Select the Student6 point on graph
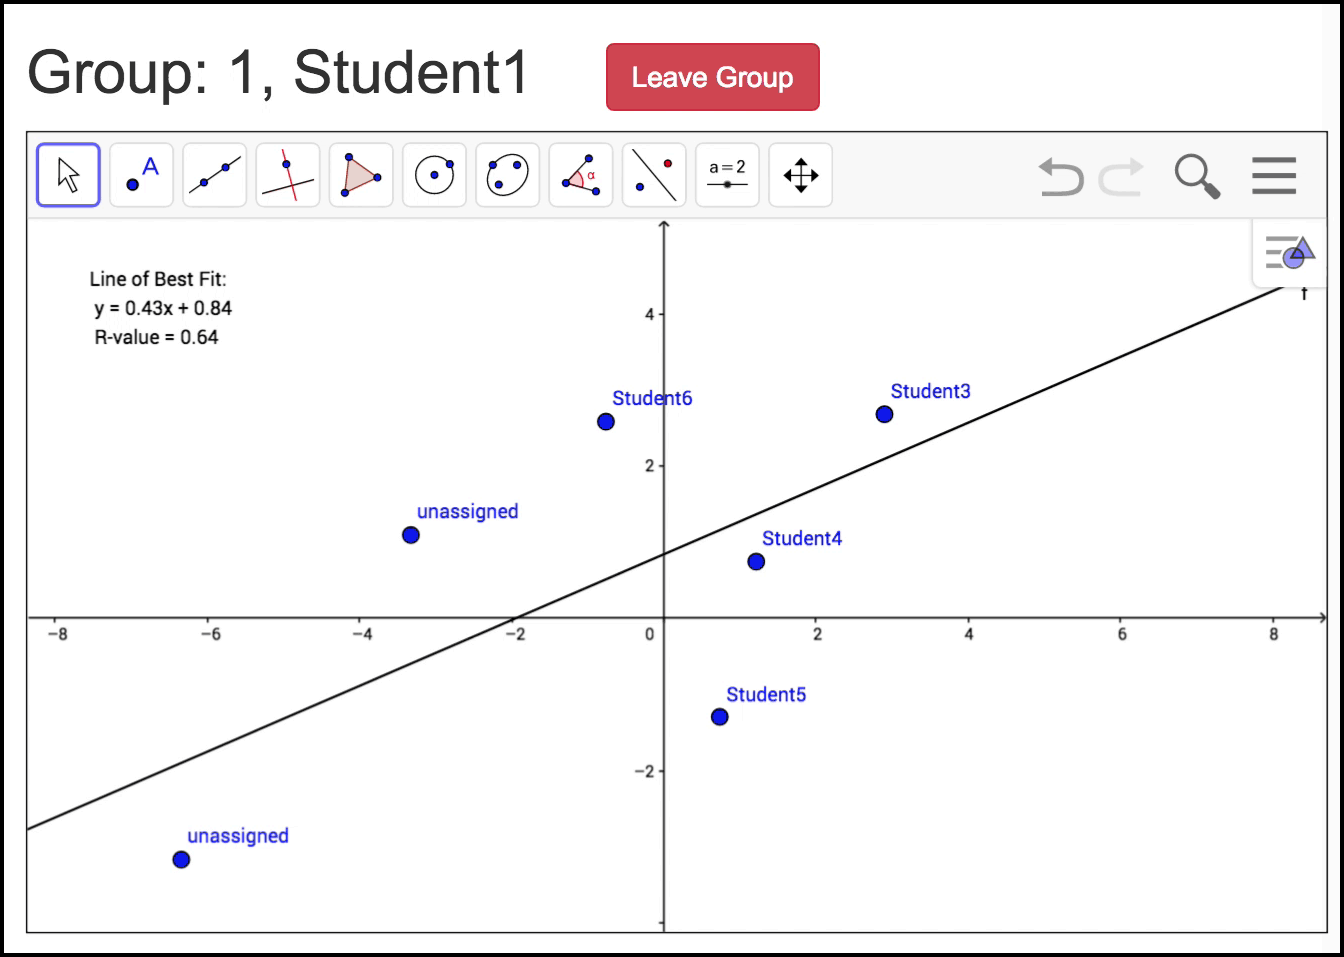1344x957 pixels. (x=606, y=422)
